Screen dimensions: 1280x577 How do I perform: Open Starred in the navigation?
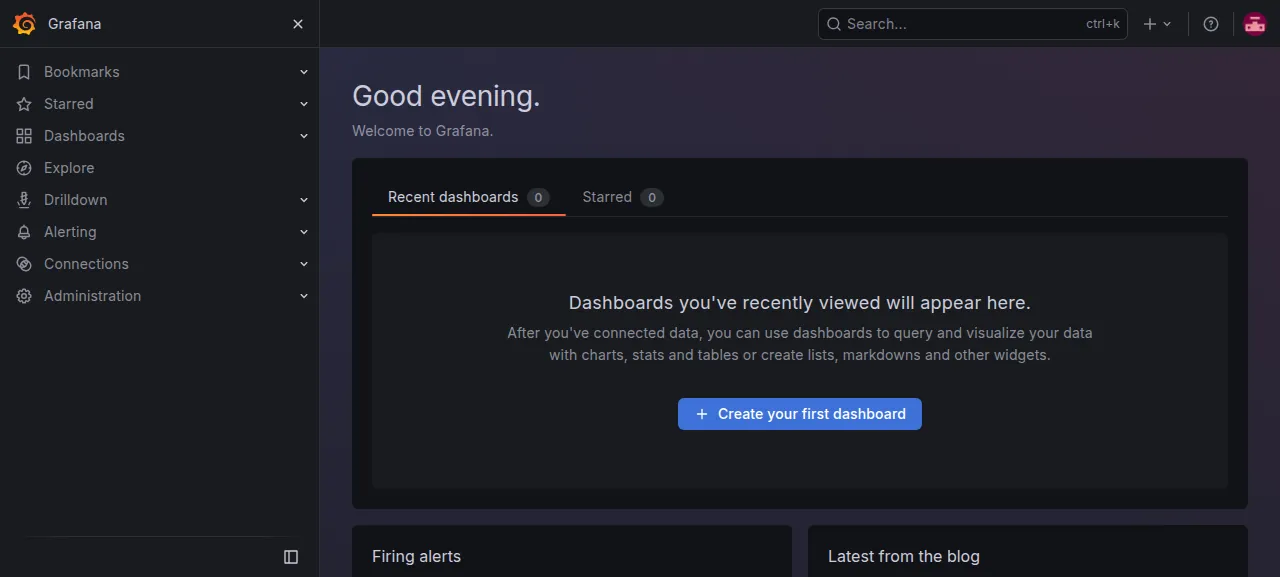(68, 104)
